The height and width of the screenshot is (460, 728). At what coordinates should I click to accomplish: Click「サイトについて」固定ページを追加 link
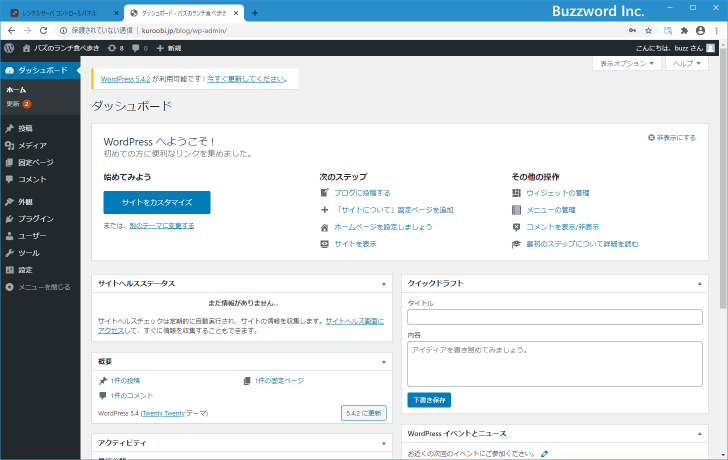tap(394, 210)
